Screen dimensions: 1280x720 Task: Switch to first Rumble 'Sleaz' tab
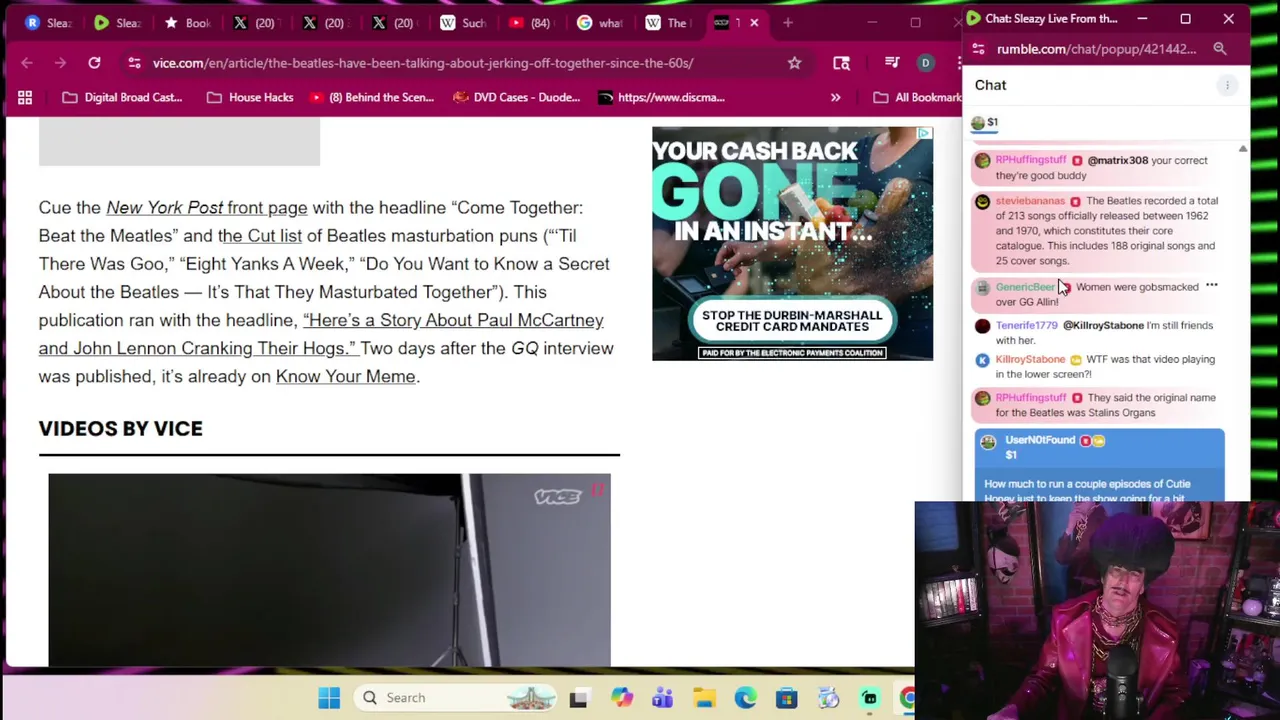(49, 22)
